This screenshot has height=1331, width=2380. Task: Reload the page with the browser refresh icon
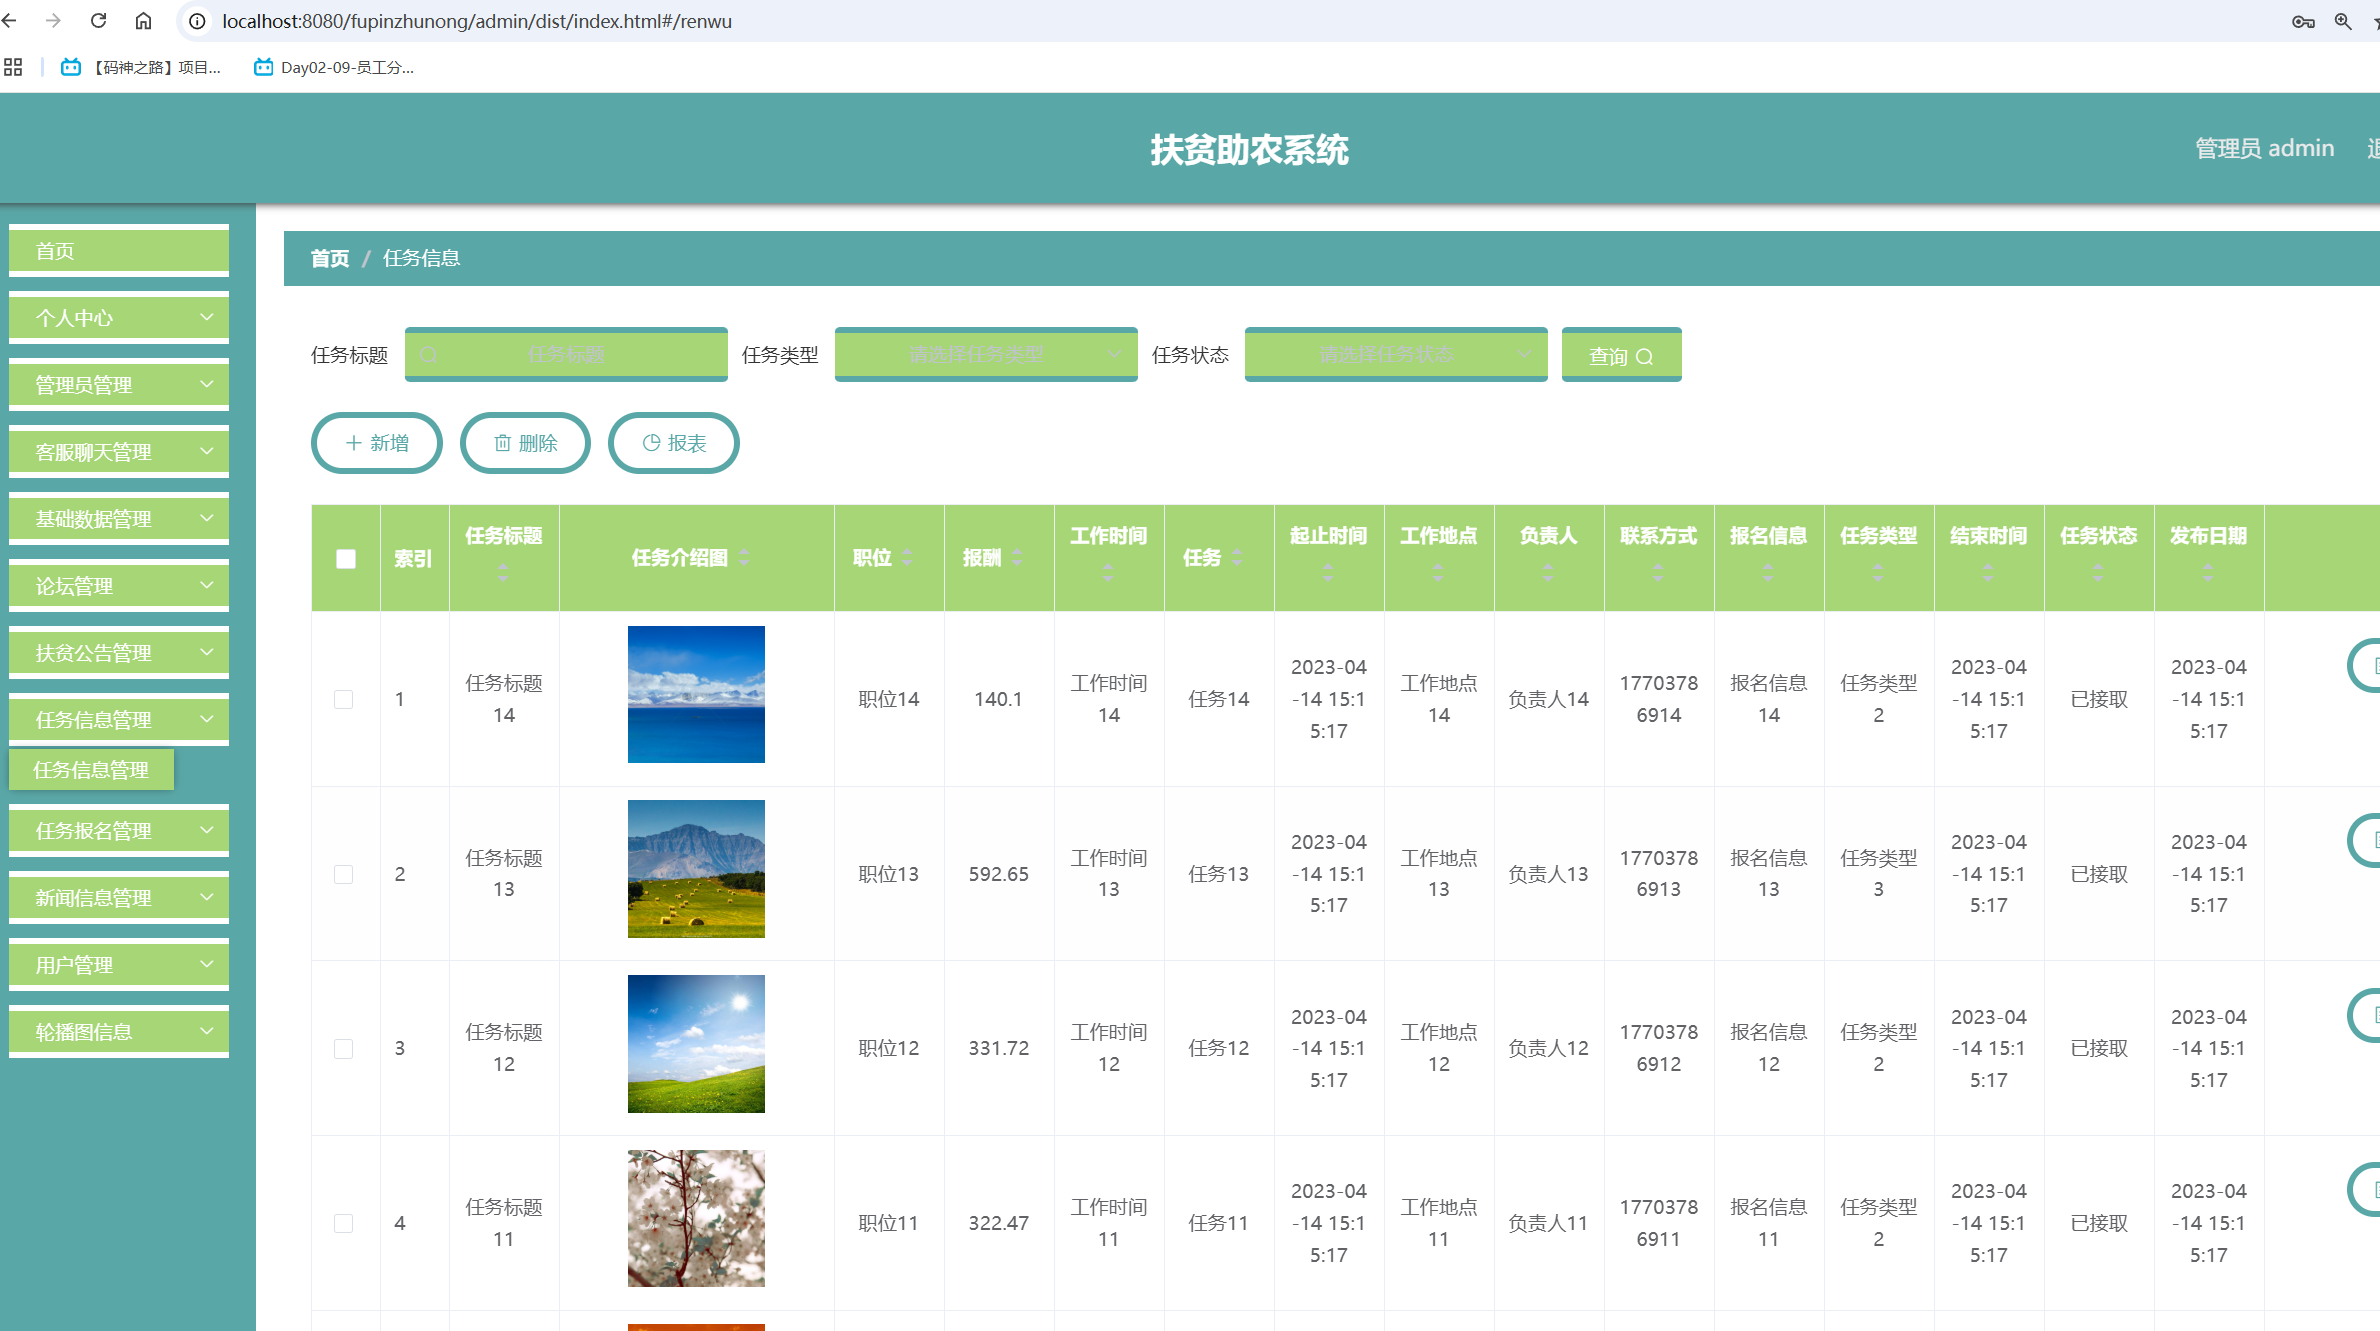[x=98, y=21]
